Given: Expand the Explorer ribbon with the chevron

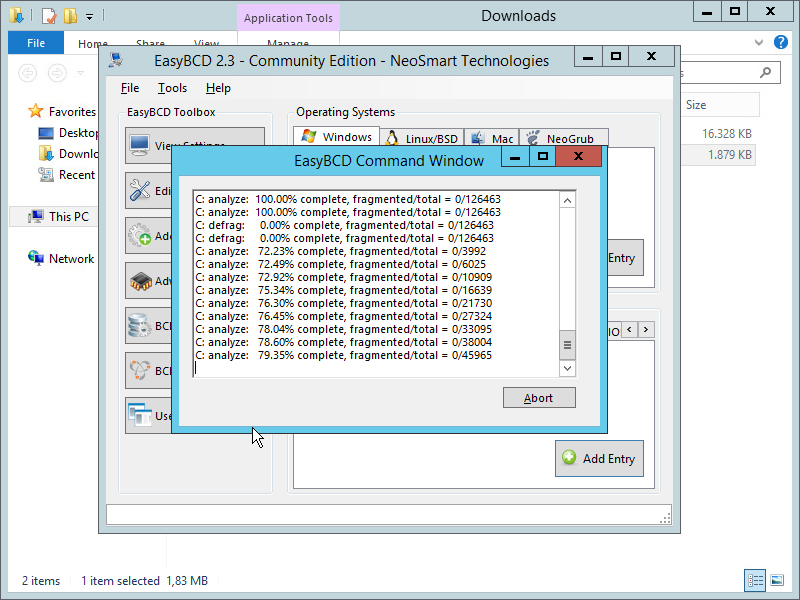Looking at the screenshot, I should (759, 42).
